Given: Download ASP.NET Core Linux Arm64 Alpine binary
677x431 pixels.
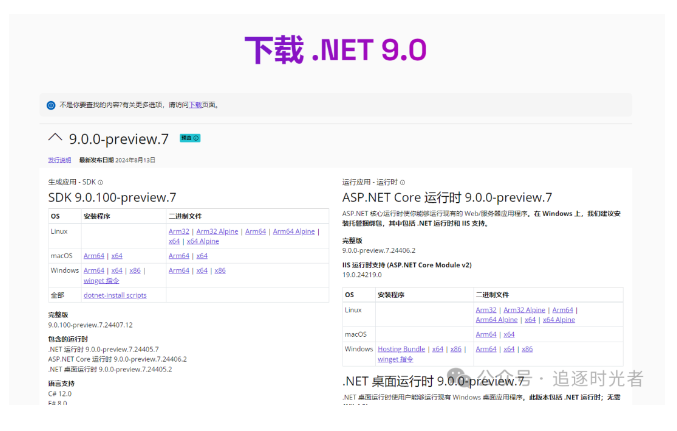Looking at the screenshot, I should [497, 320].
